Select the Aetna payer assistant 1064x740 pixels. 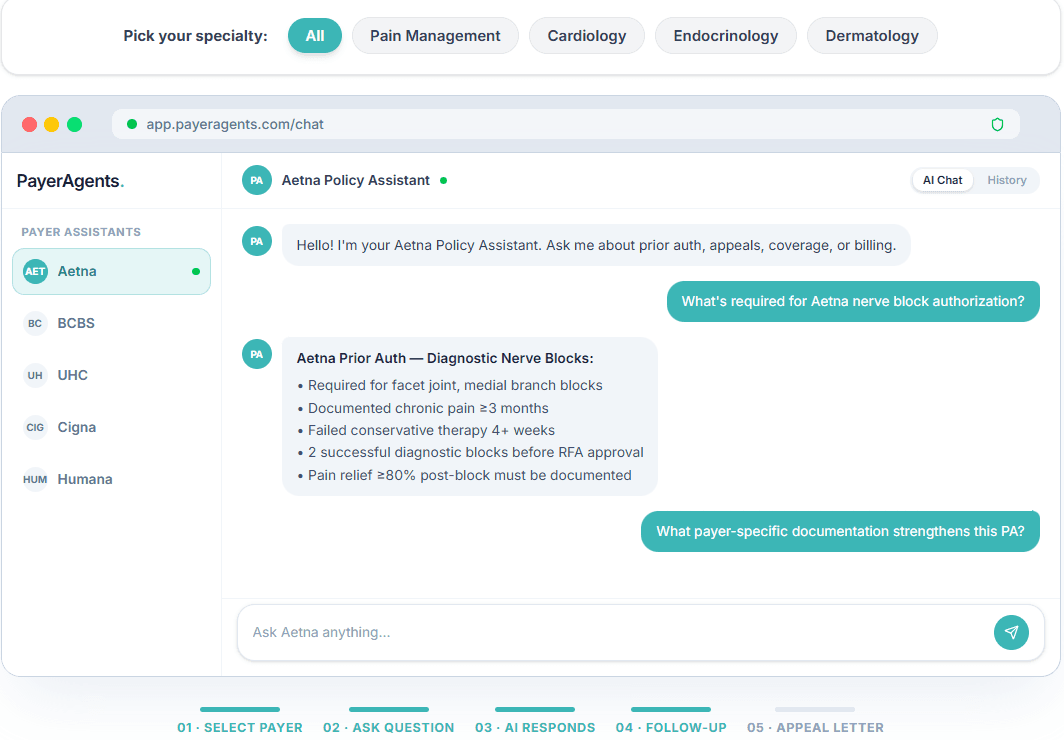pos(111,271)
